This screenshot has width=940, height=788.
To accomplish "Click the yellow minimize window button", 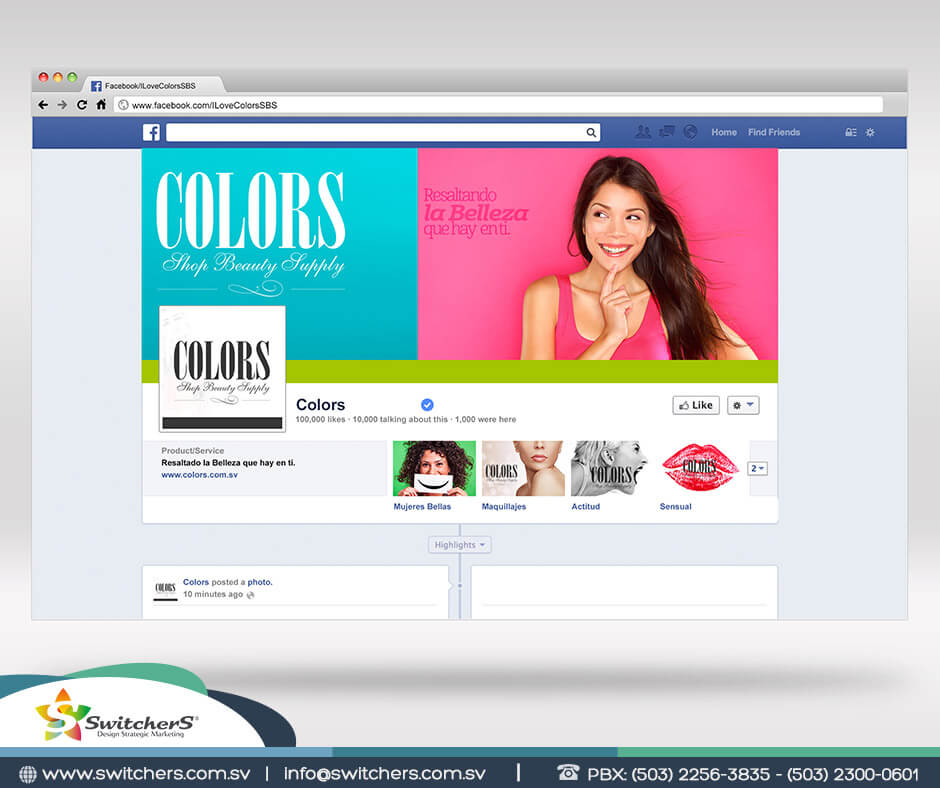I will [x=58, y=77].
